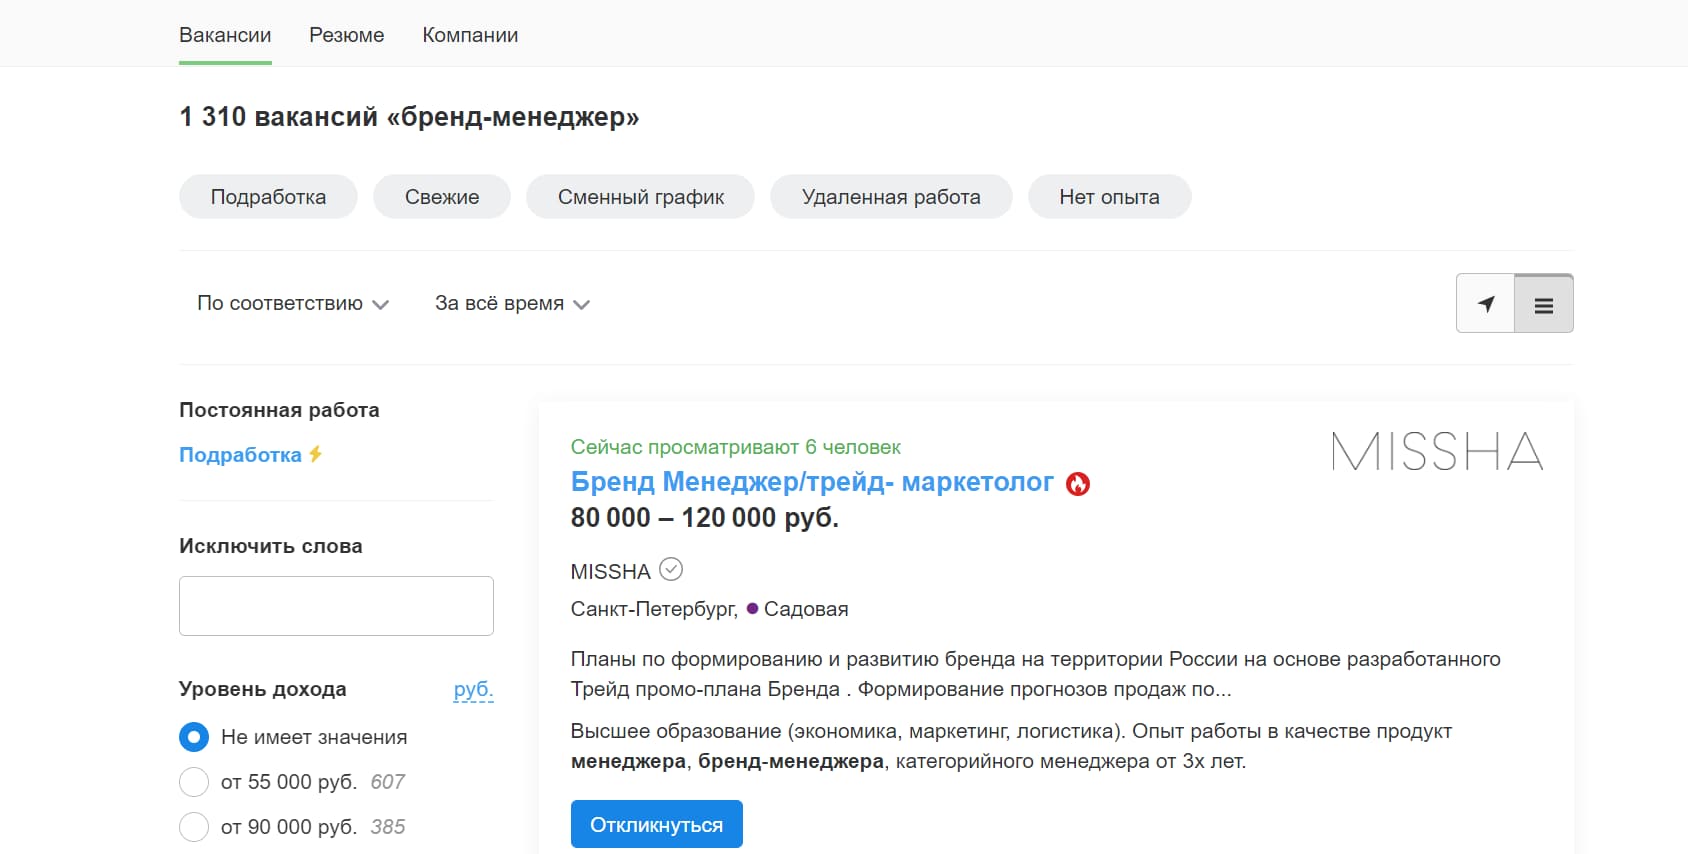Apply the Нет опыта filter chip

pos(1109,196)
